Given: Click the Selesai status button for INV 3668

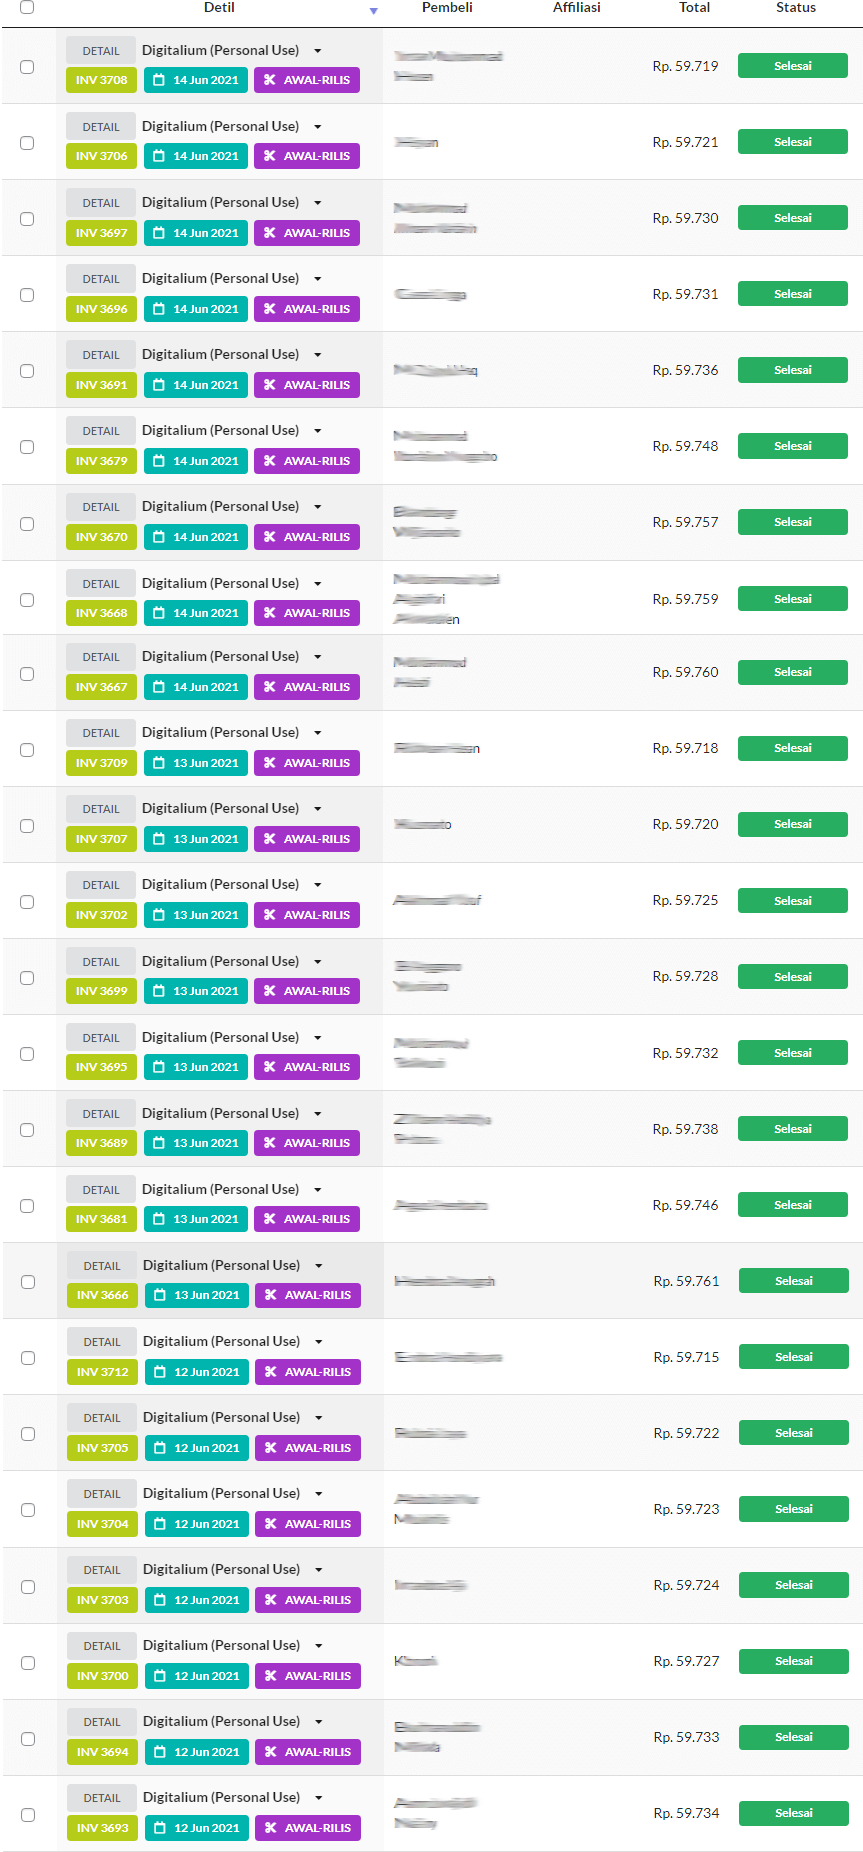Looking at the screenshot, I should tap(792, 599).
